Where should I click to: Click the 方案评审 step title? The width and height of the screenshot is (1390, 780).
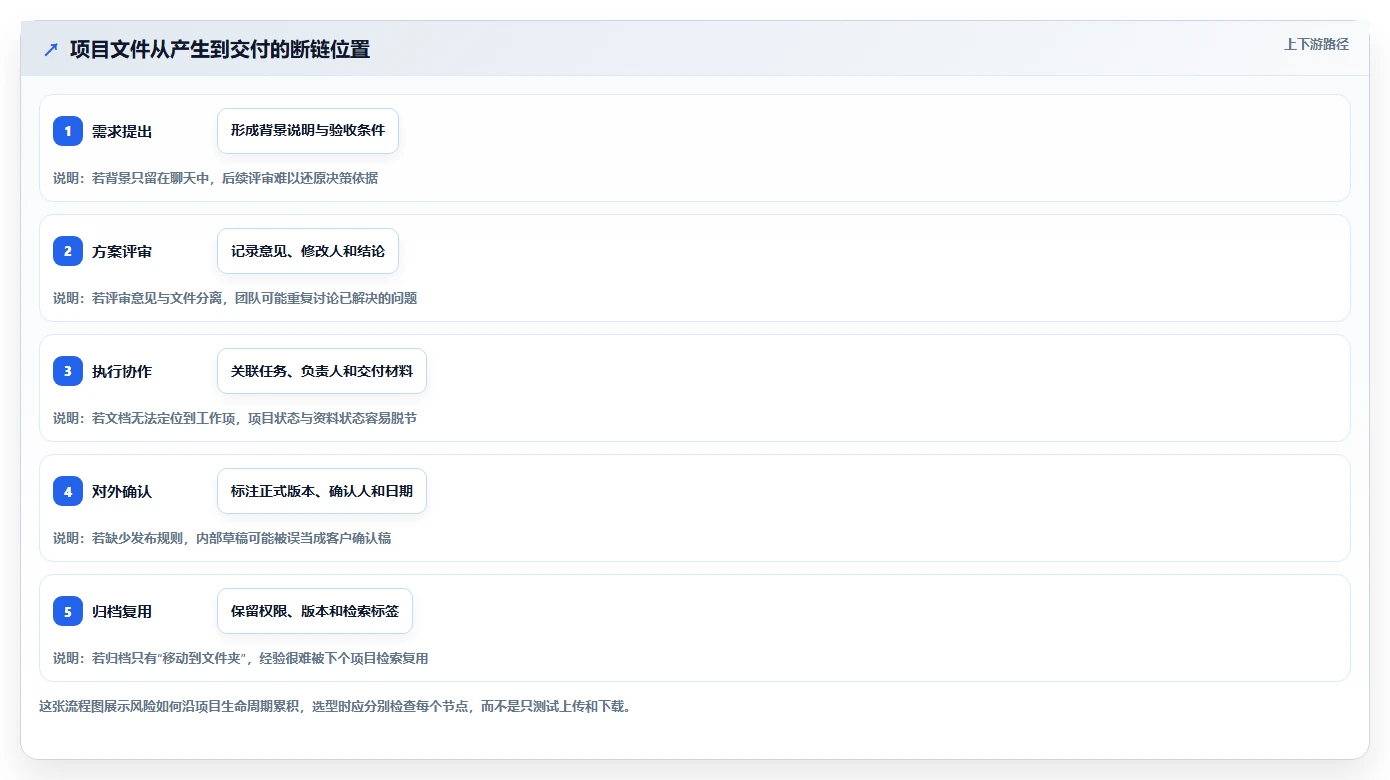[x=122, y=252]
